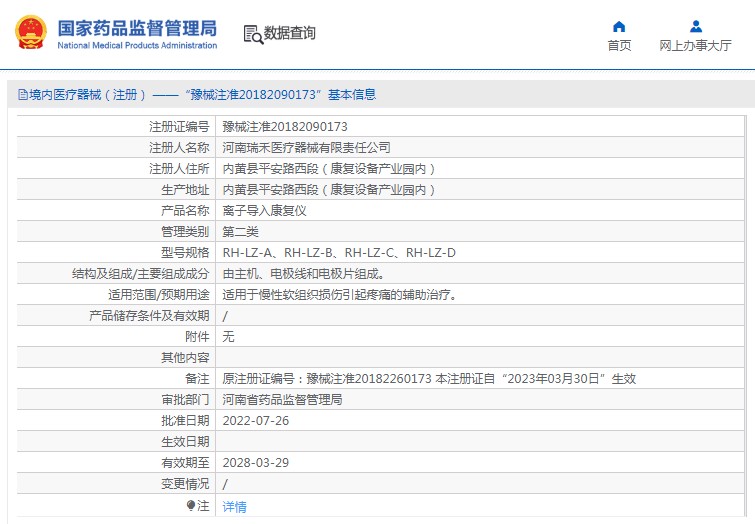Screen dimensions: 755x524
Task: Select 河南省药品监督管理局 approval department
Action: pyautogui.click(x=282, y=399)
